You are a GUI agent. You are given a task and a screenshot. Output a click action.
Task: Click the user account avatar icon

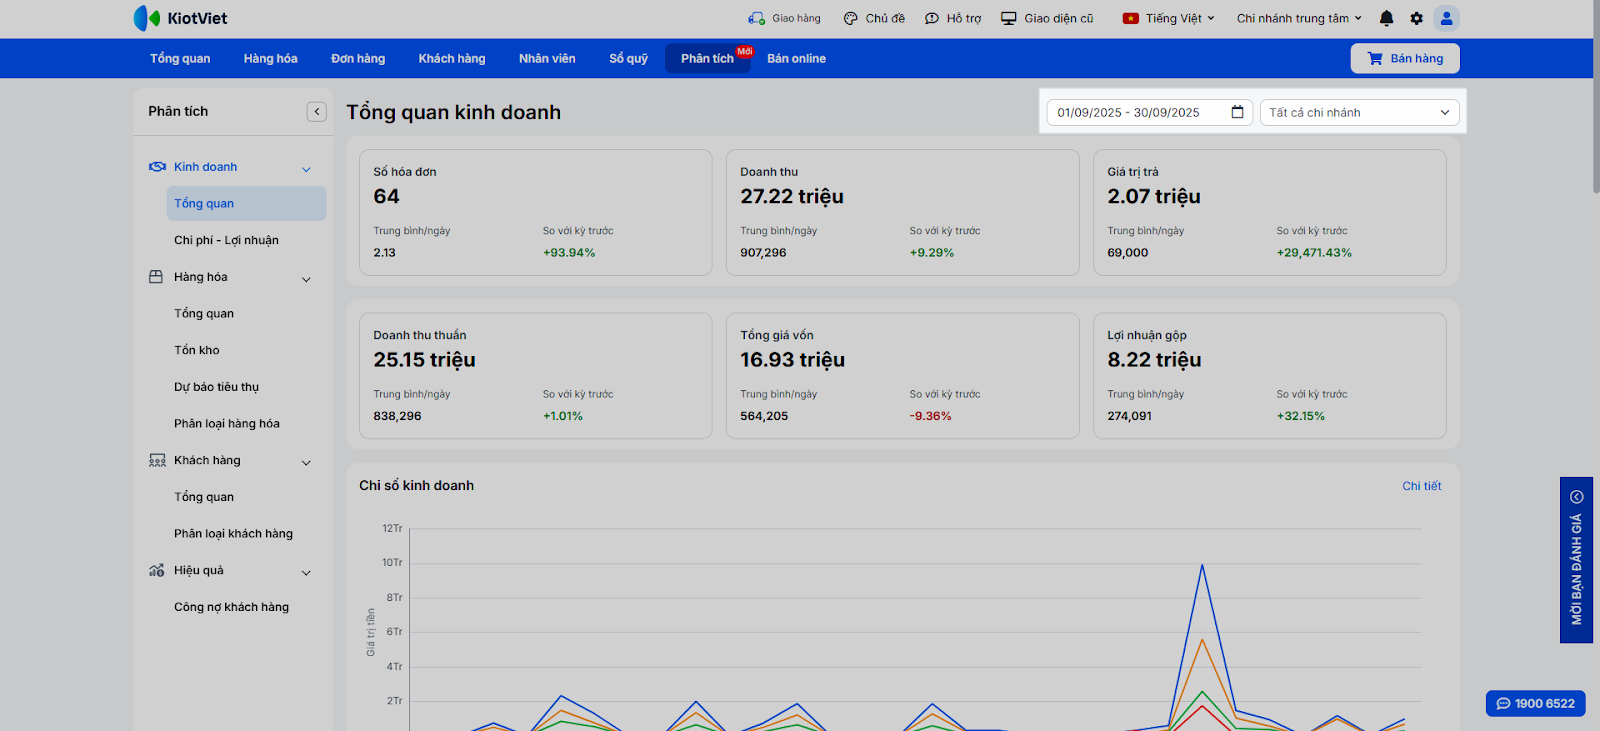coord(1446,18)
